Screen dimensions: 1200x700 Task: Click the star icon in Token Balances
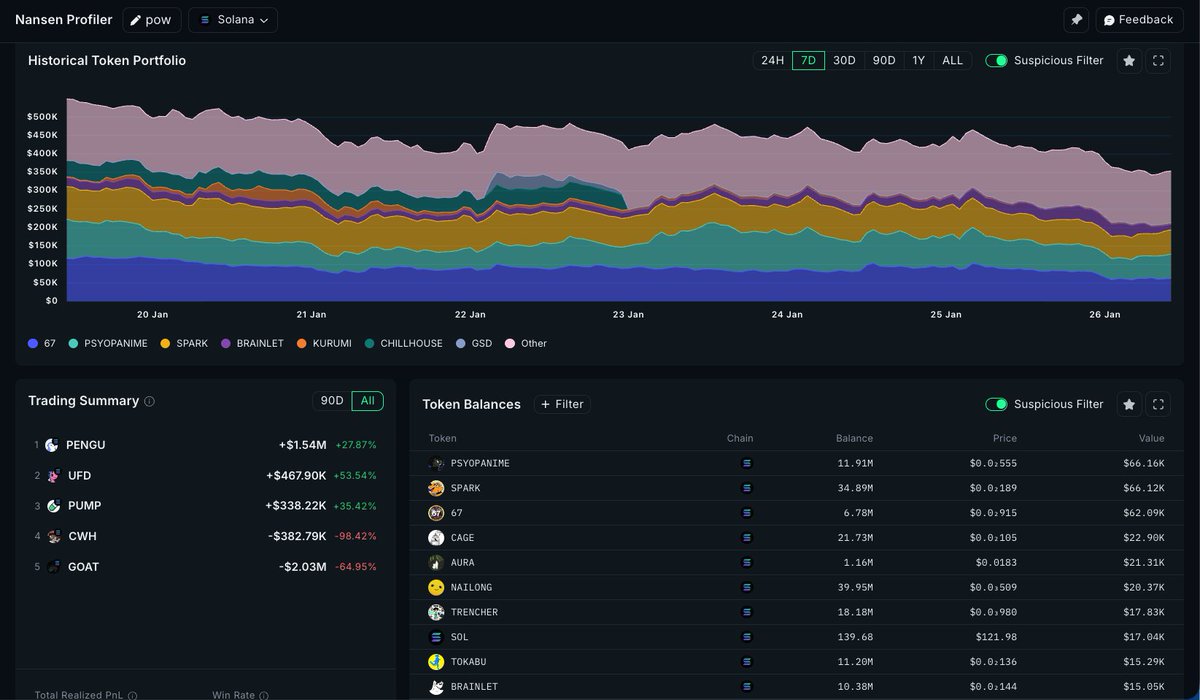pos(1129,404)
